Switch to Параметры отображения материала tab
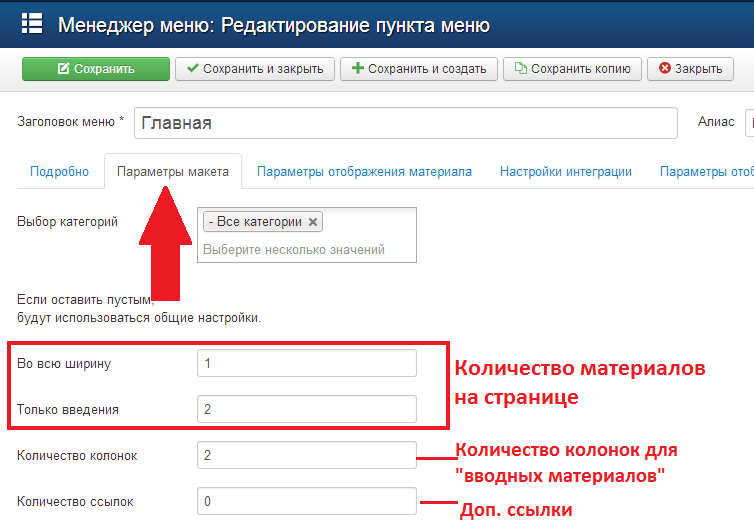Viewport: 754px width, 528px height. click(364, 171)
